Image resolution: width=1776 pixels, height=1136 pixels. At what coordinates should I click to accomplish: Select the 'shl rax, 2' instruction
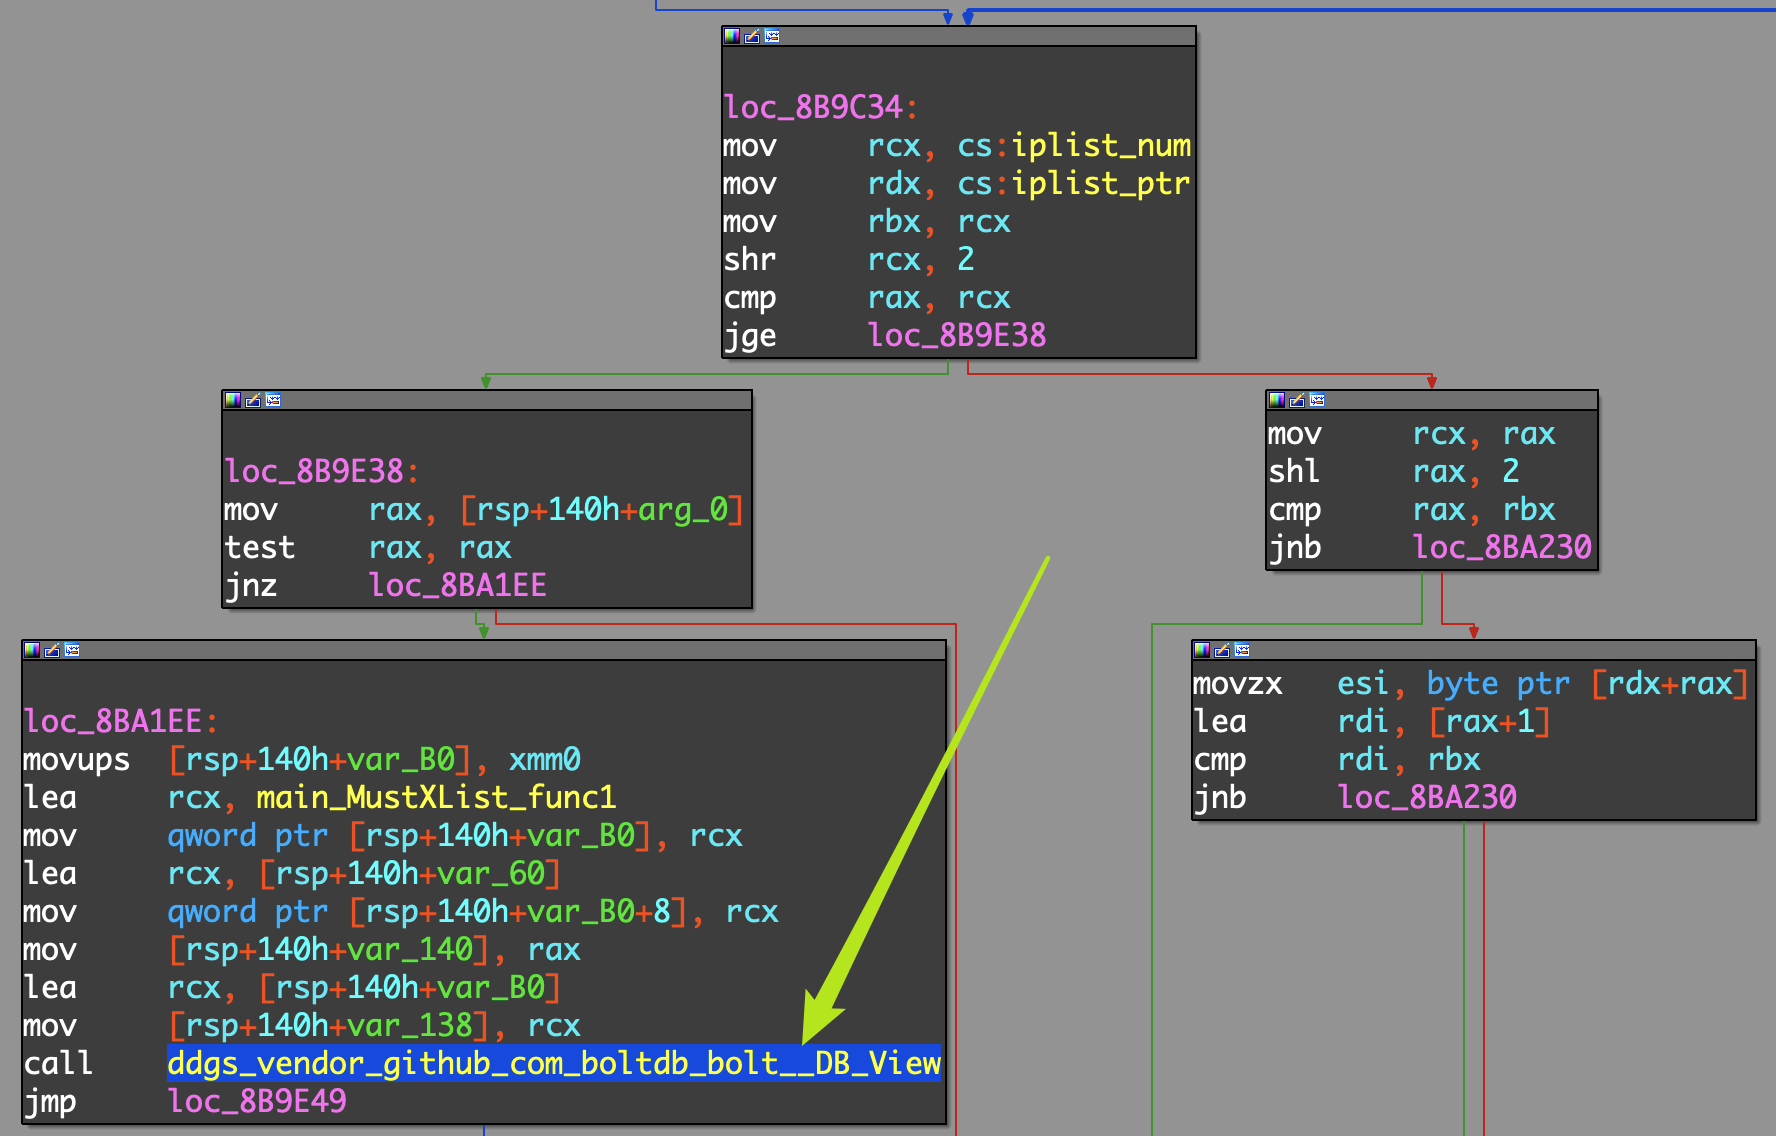click(x=1394, y=472)
